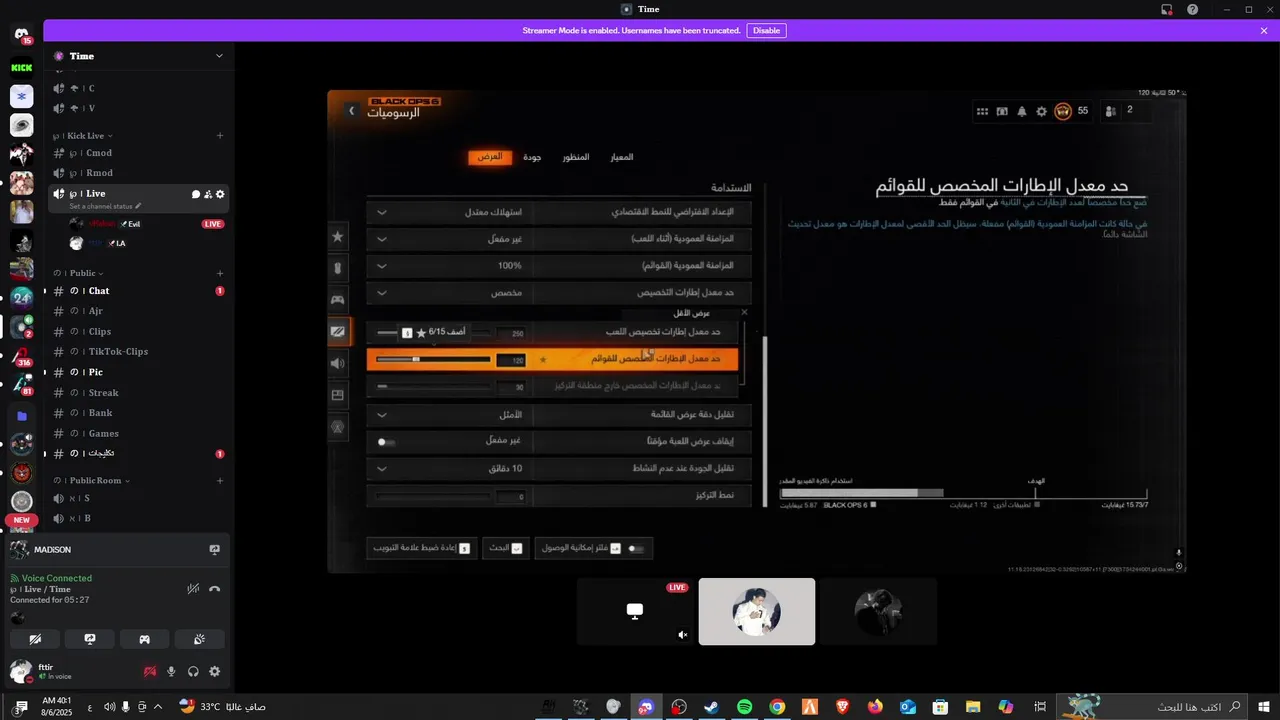
Task: Open Discord direct messages home icon
Action: tap(21, 36)
